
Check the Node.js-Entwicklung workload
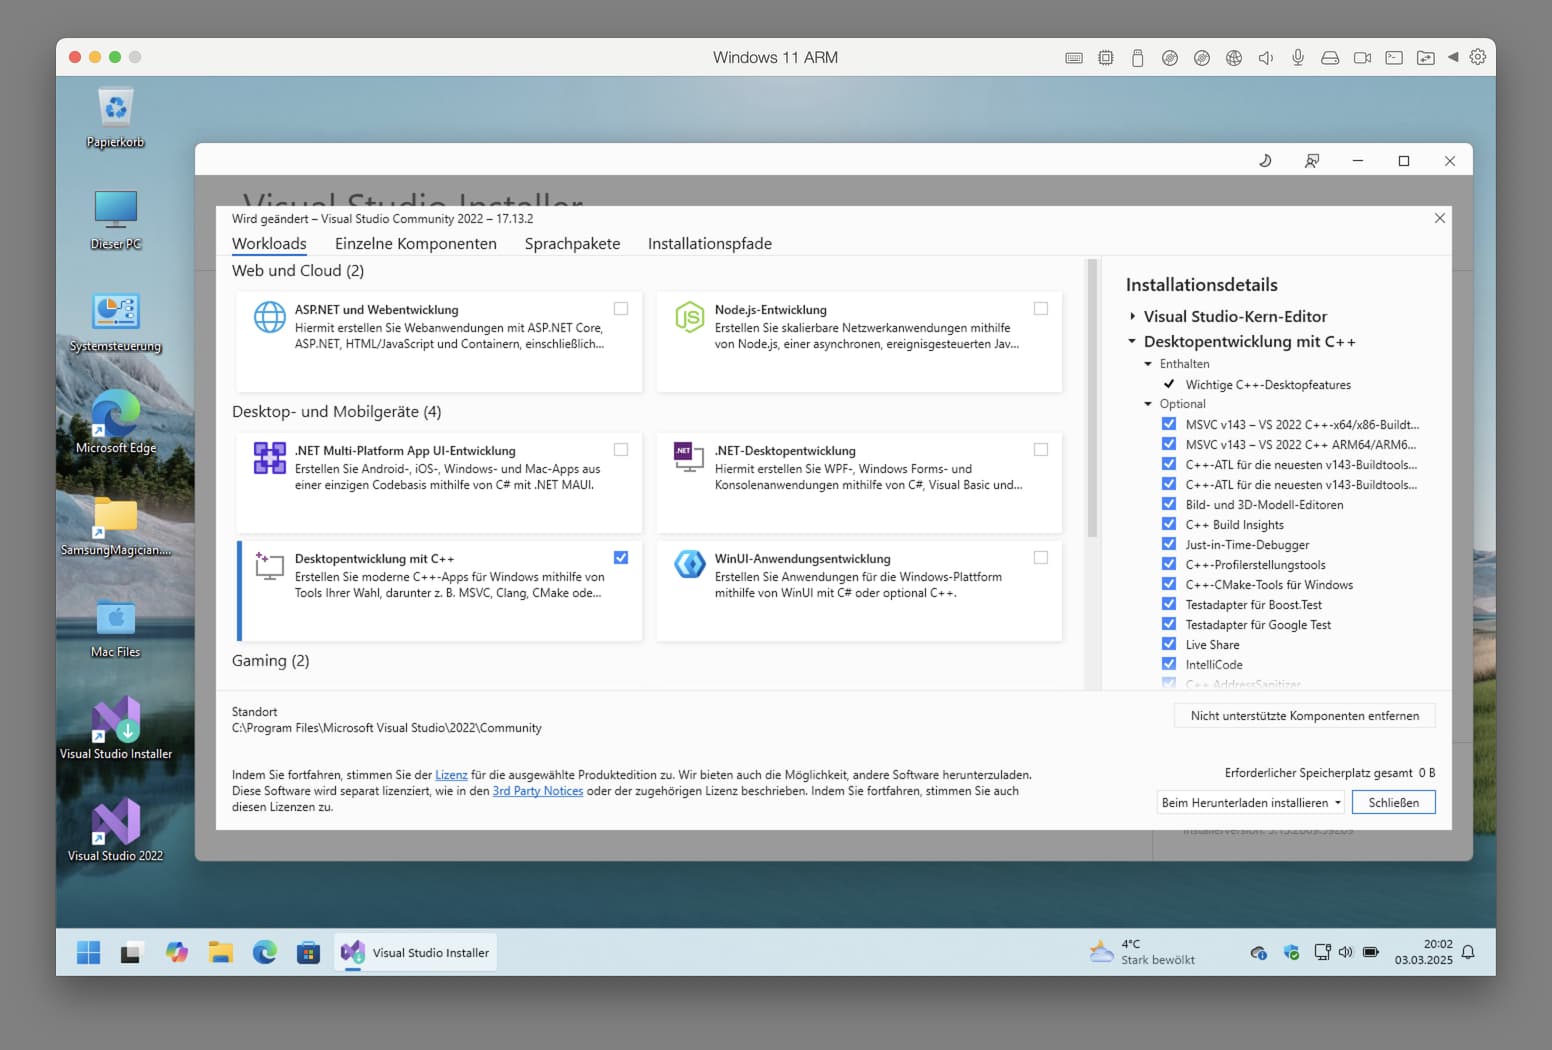pyautogui.click(x=1041, y=309)
